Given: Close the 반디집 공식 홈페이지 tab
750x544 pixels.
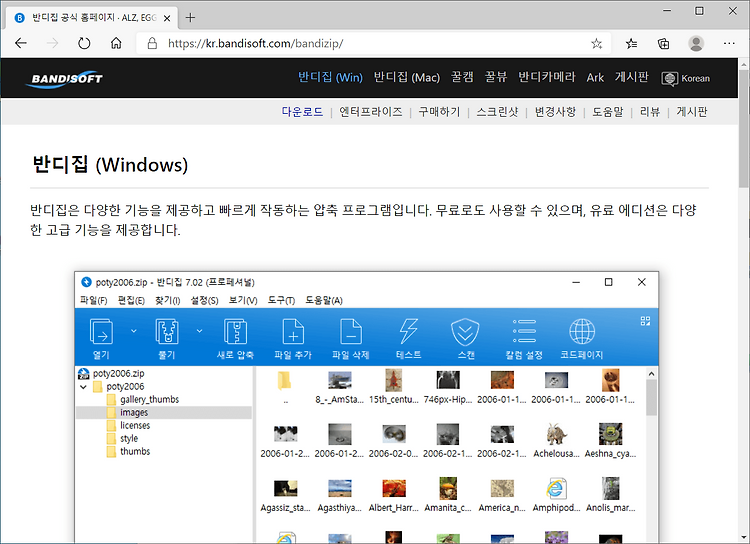Looking at the screenshot, I should [167, 18].
